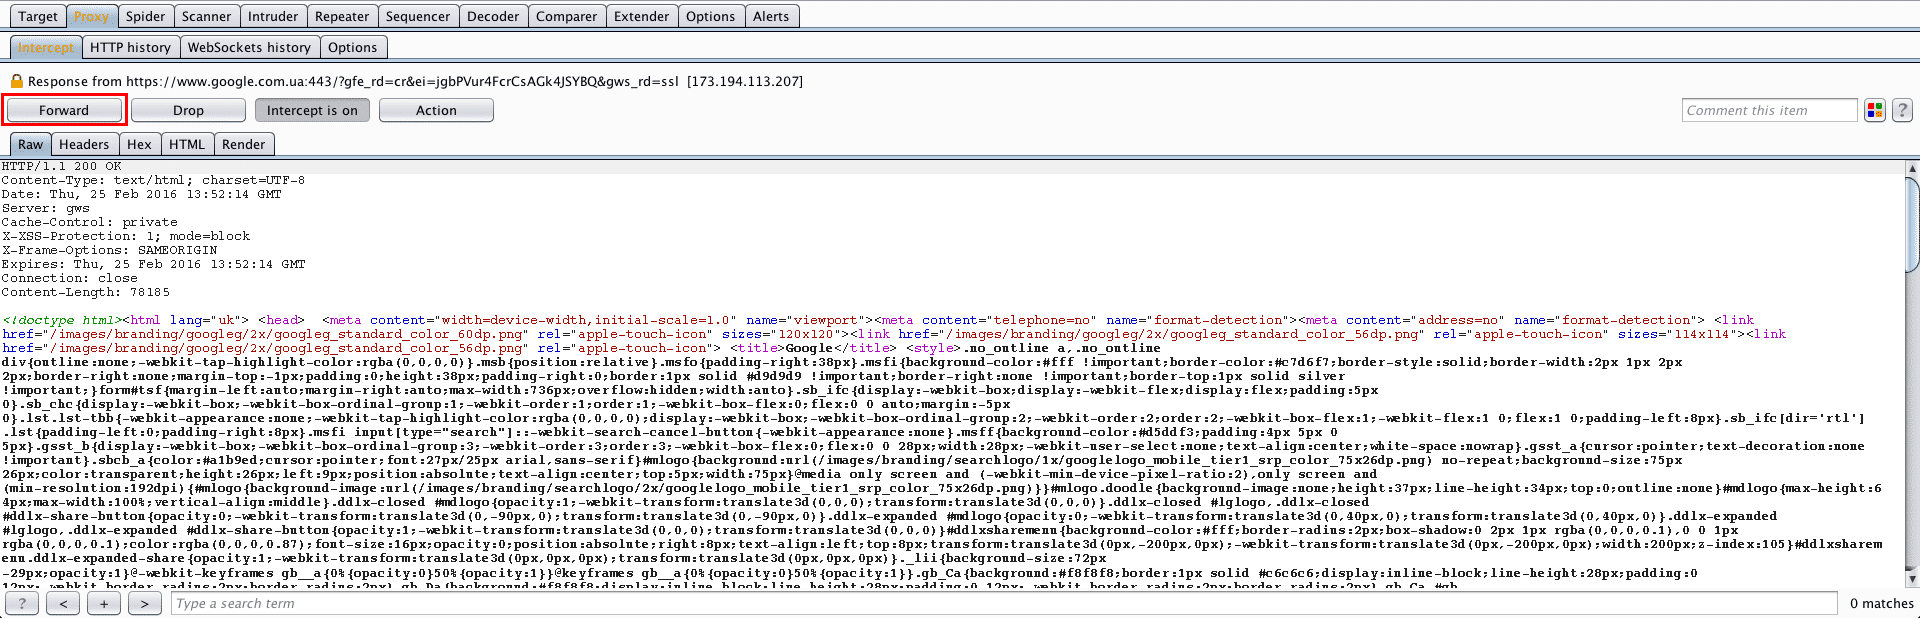Click the Date header line
1920x618 pixels.
click(141, 194)
